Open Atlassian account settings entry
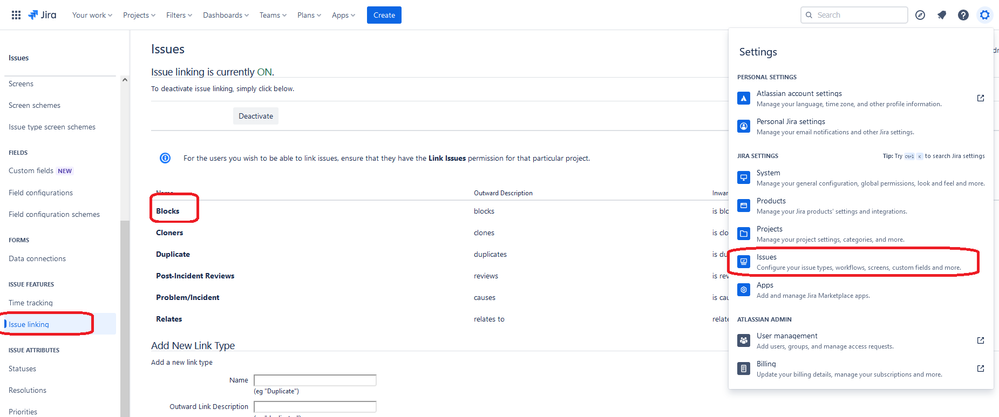Image resolution: width=999 pixels, height=417 pixels. [860, 98]
